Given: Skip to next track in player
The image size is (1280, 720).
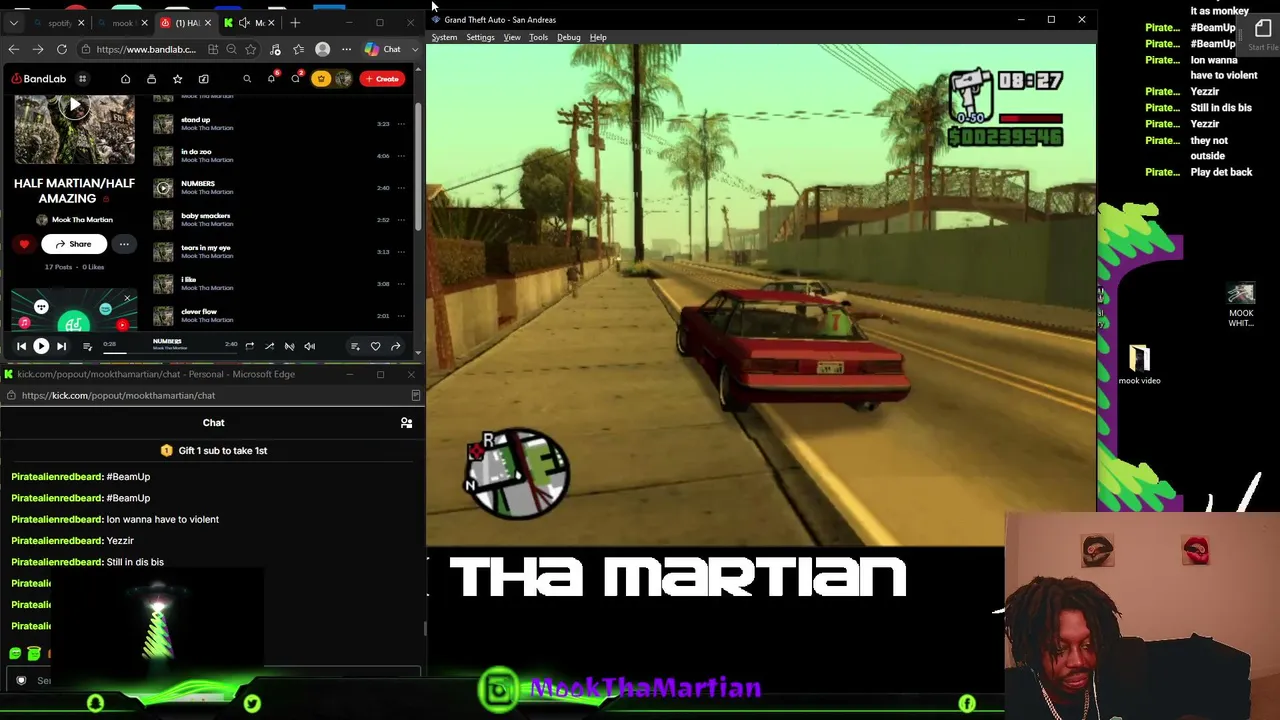Looking at the screenshot, I should [61, 347].
